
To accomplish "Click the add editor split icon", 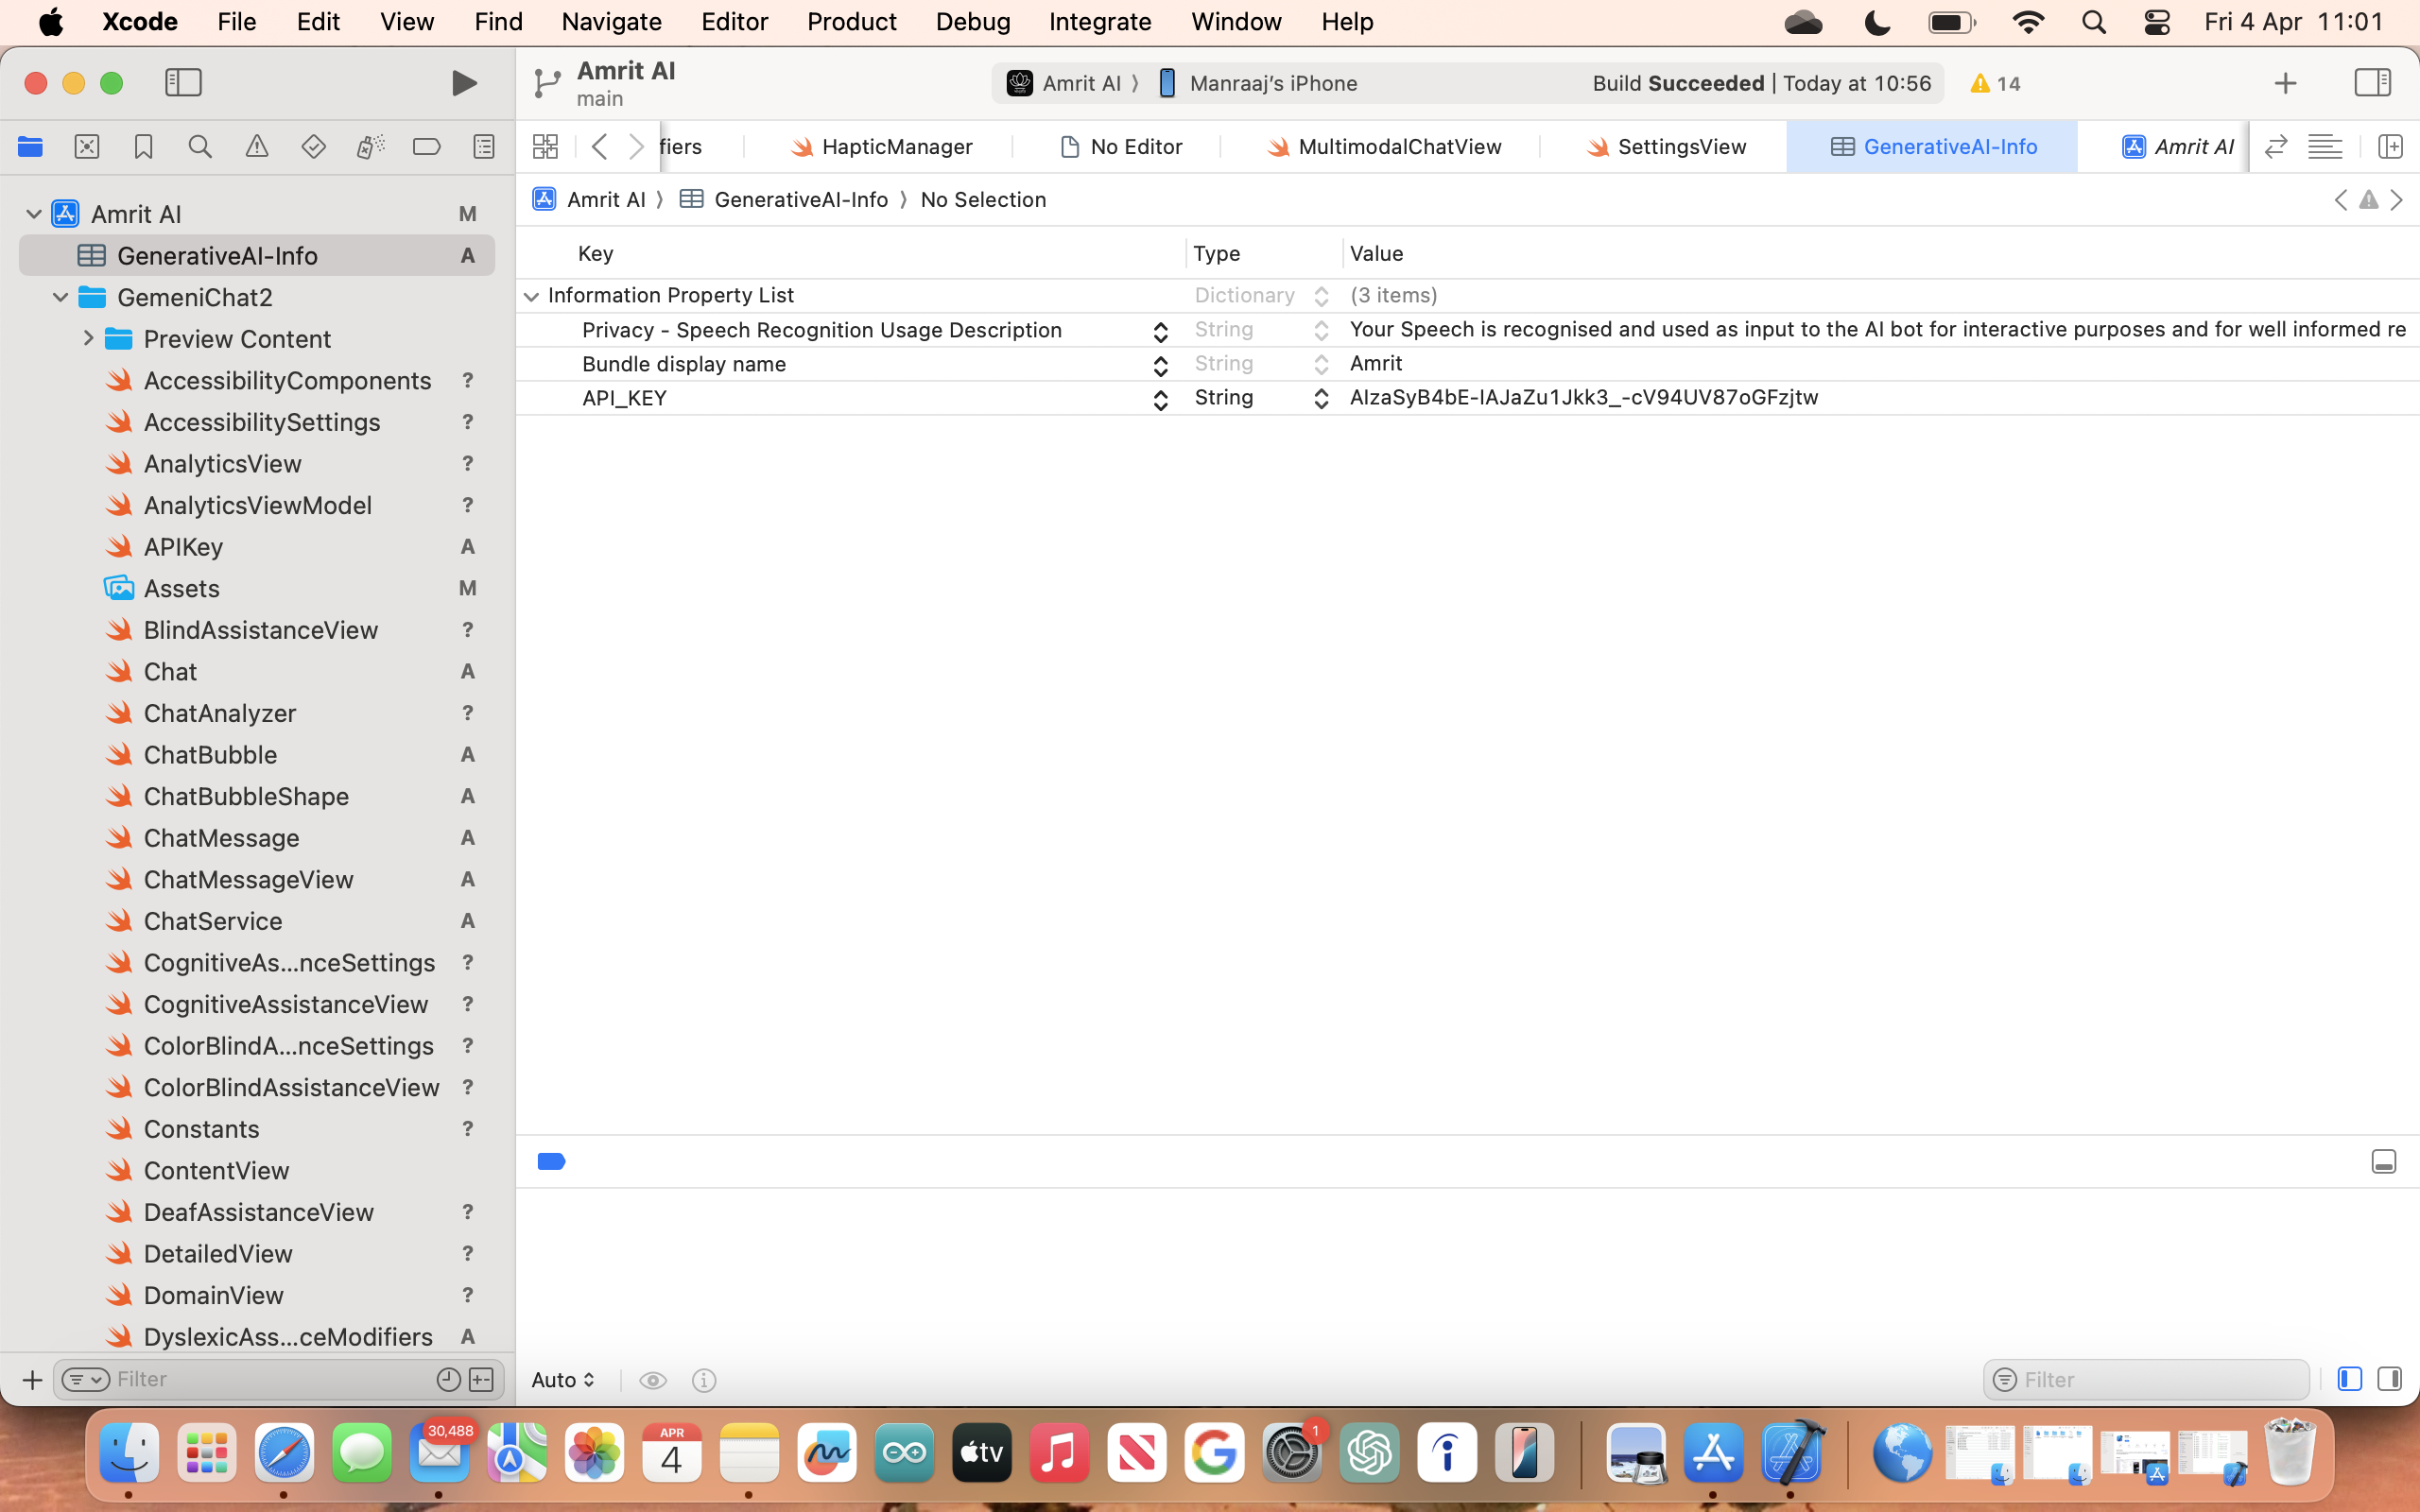I will pyautogui.click(x=2390, y=147).
